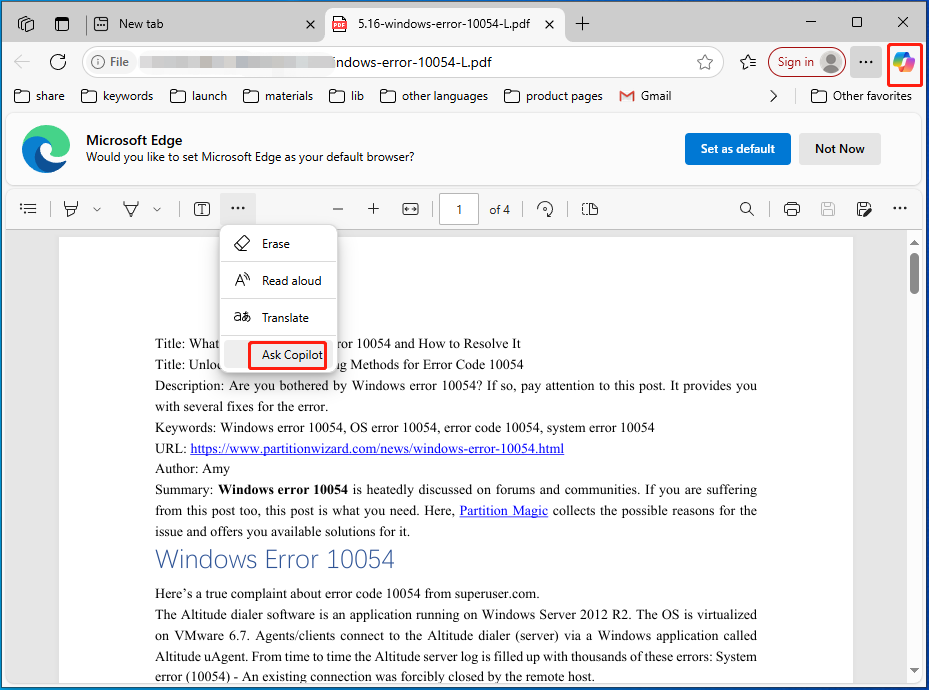Zoom in the PDF
929x690 pixels.
pos(373,209)
